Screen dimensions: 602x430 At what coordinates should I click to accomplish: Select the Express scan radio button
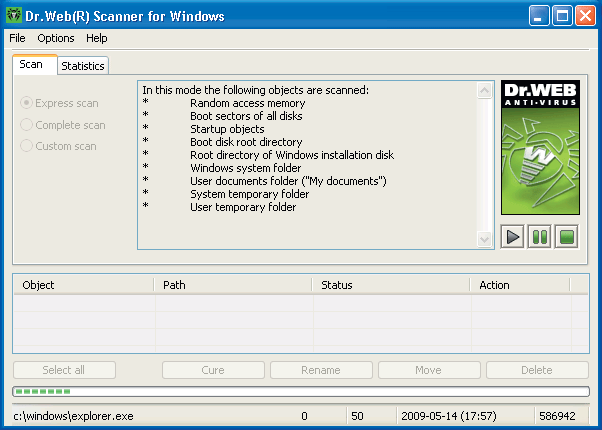click(27, 103)
